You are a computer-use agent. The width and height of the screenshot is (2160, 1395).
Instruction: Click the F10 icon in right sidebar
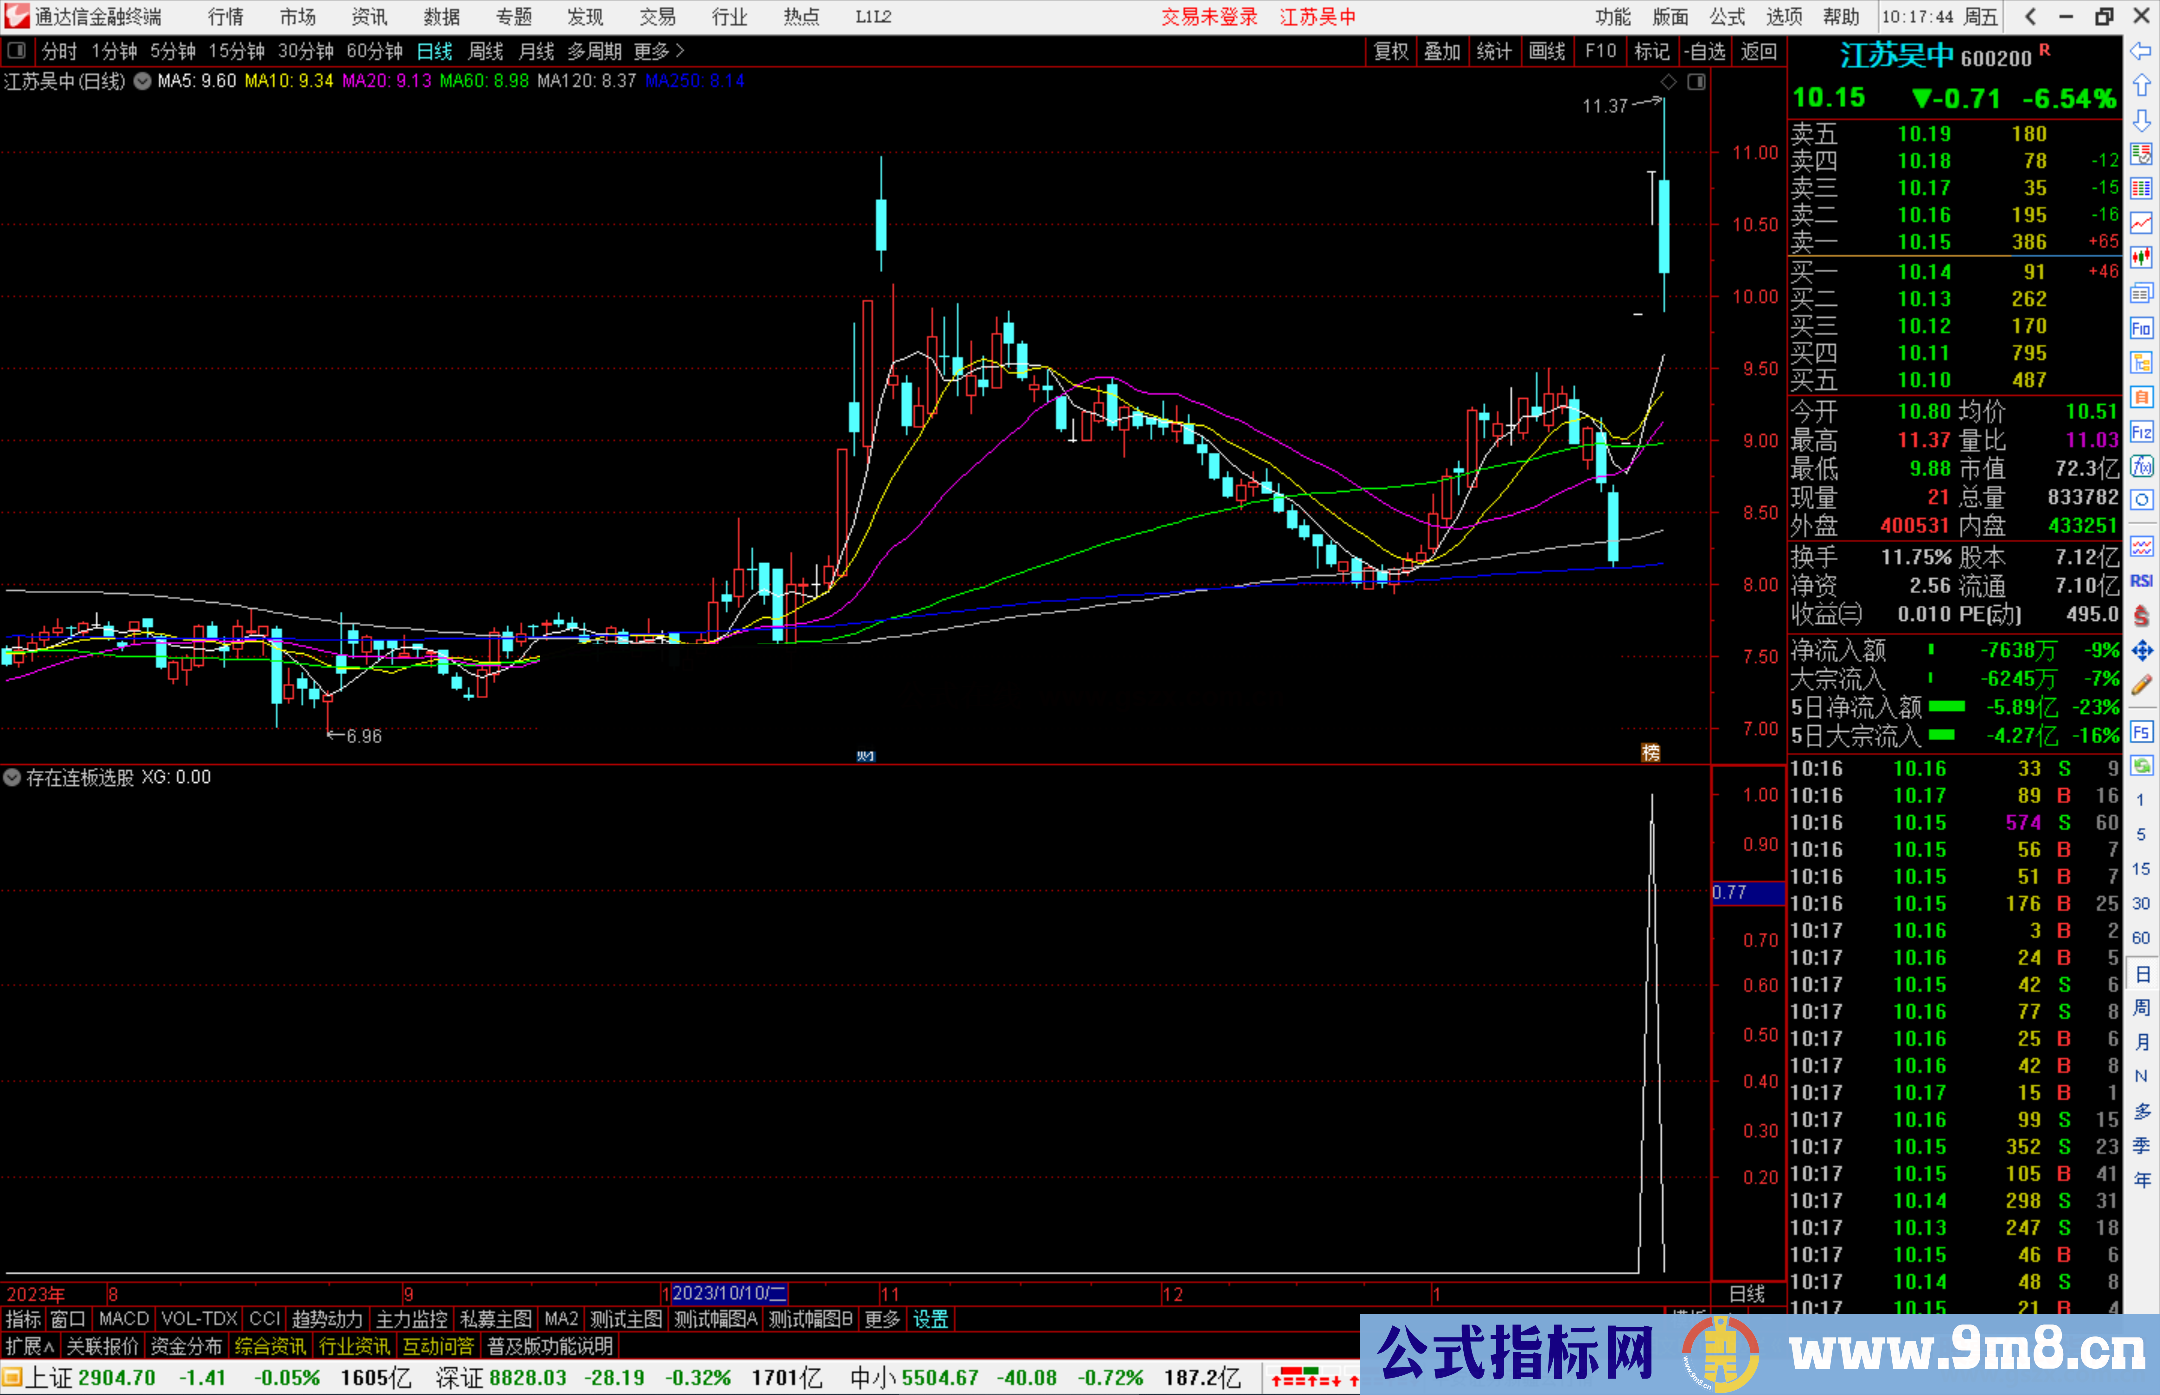pos(2141,329)
